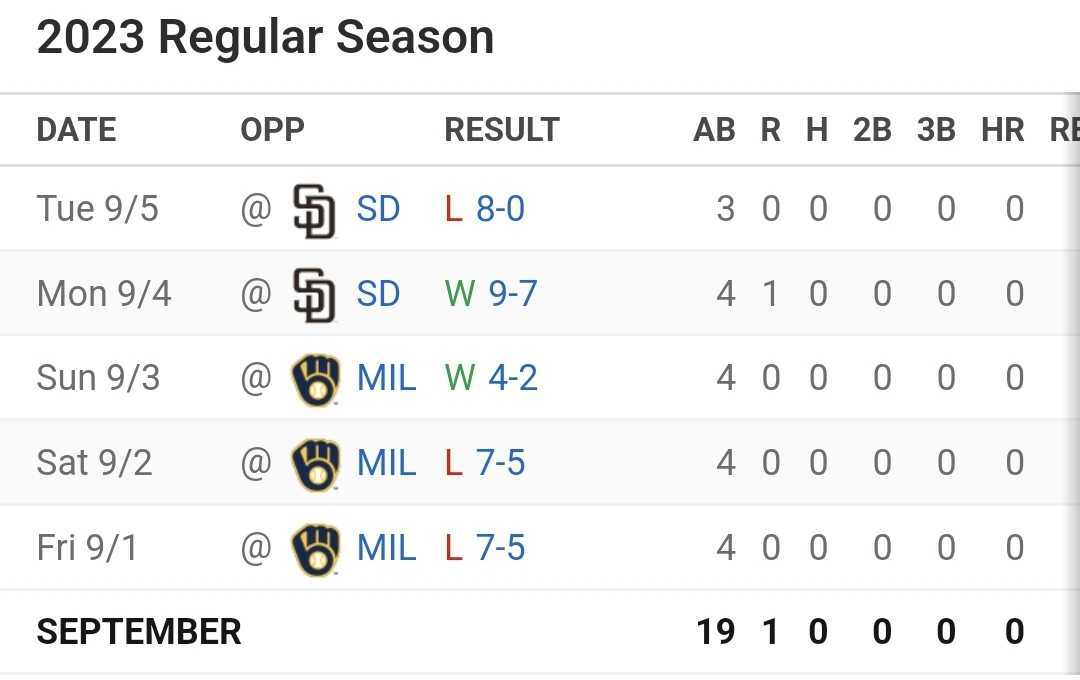This screenshot has width=1080, height=680.
Task: Open SD team link for Mon 9/4
Action: pyautogui.click(x=378, y=294)
